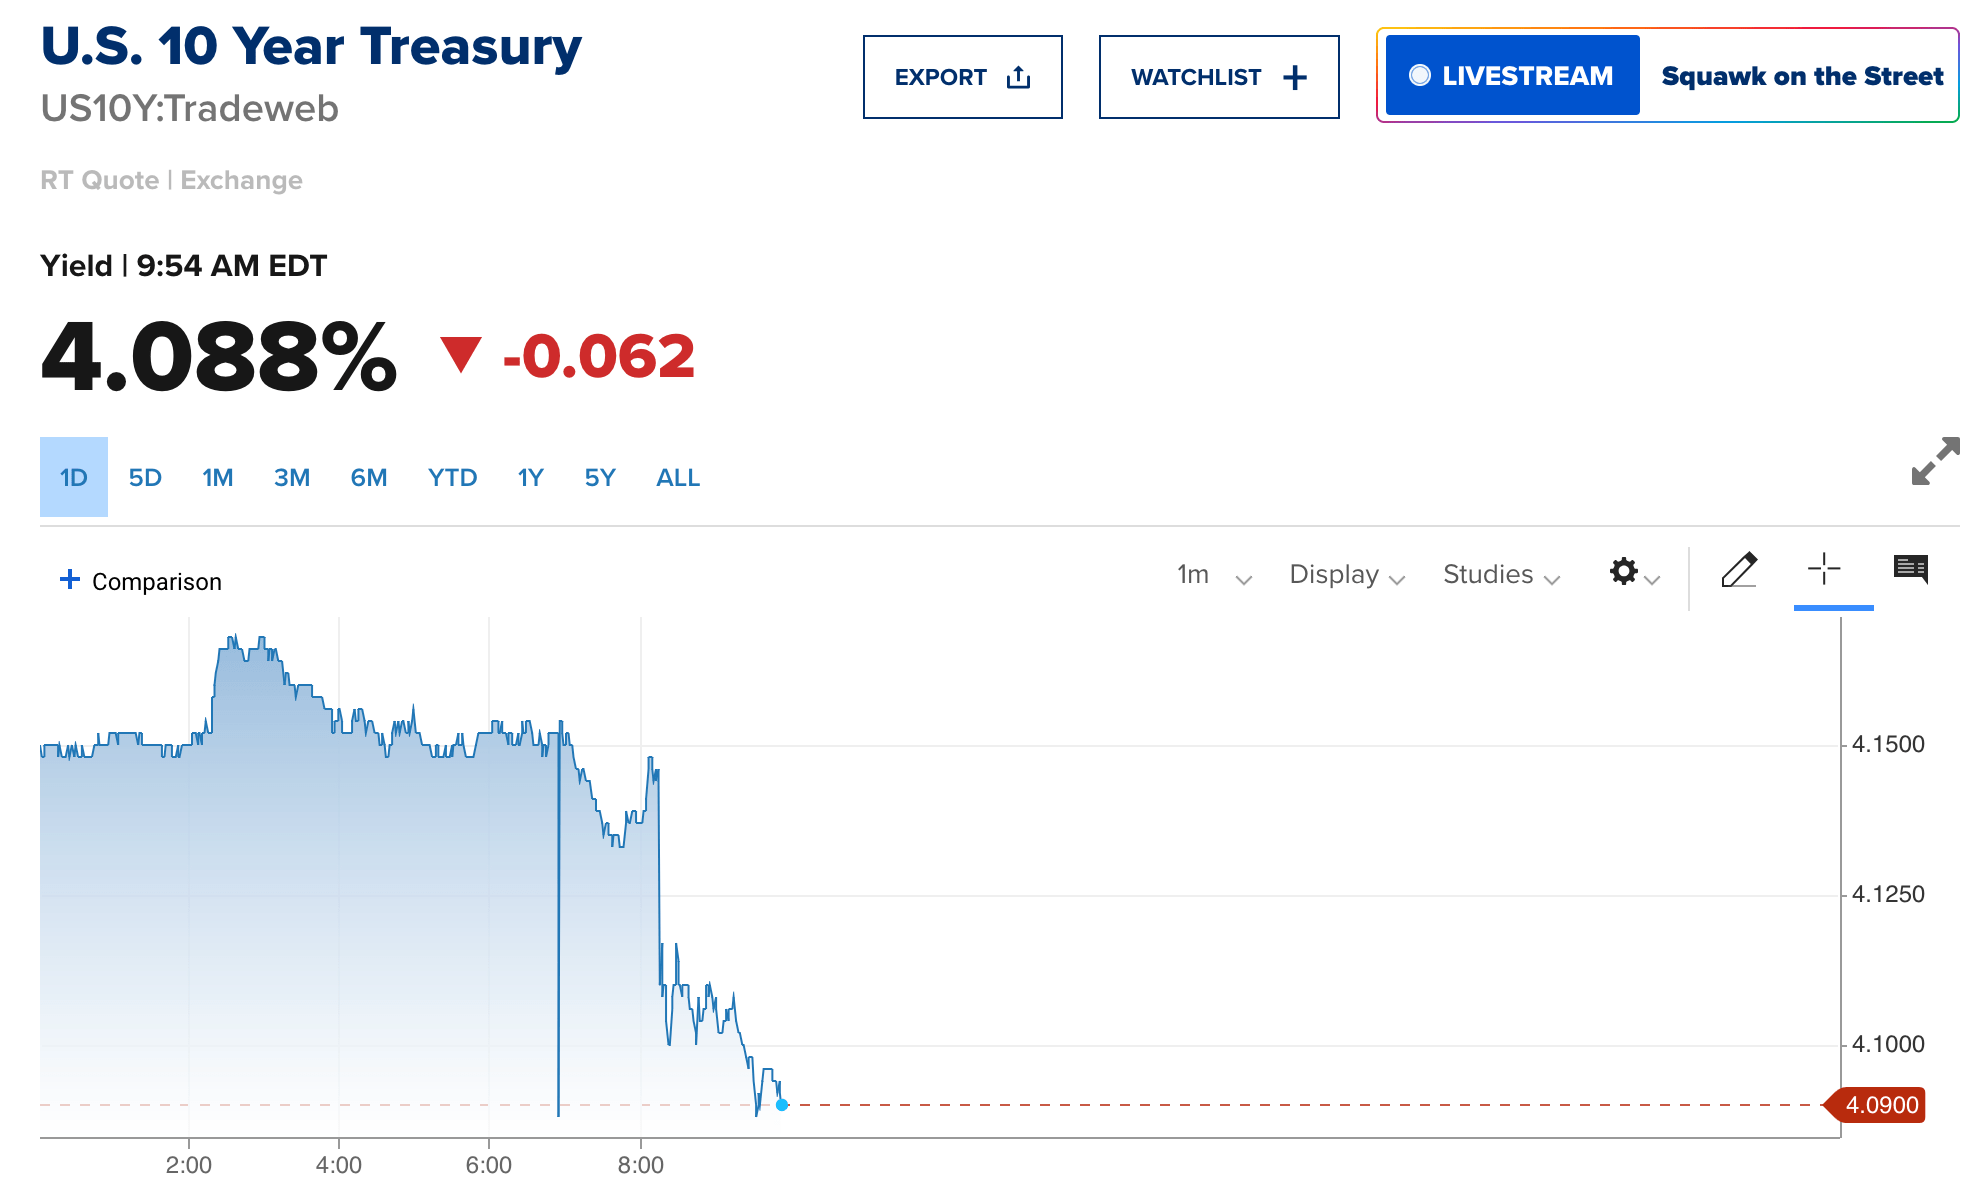
Task: Switch to the YTD tab
Action: pyautogui.click(x=453, y=477)
